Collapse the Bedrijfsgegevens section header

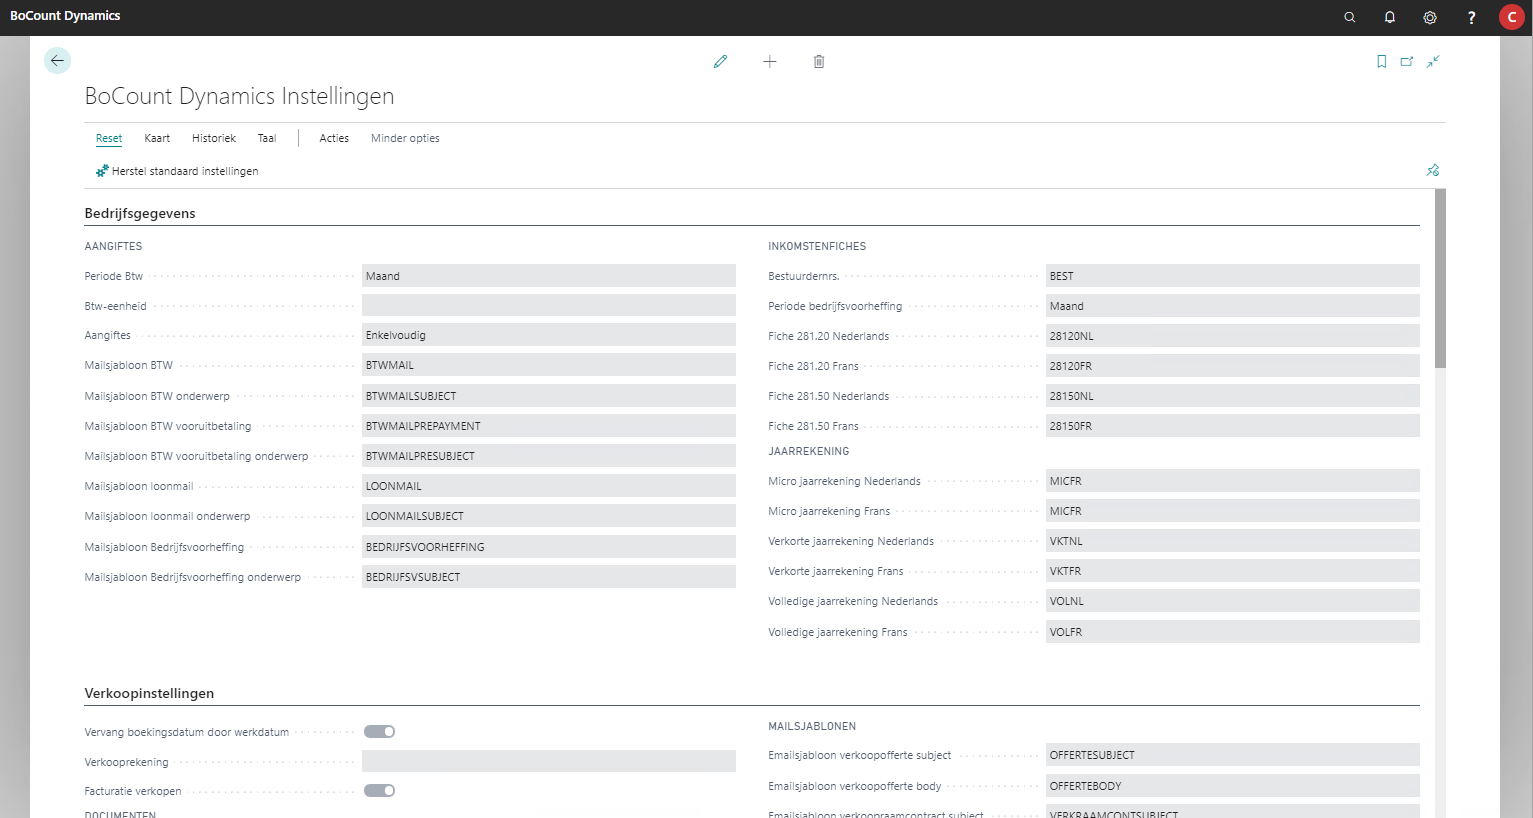click(x=140, y=213)
